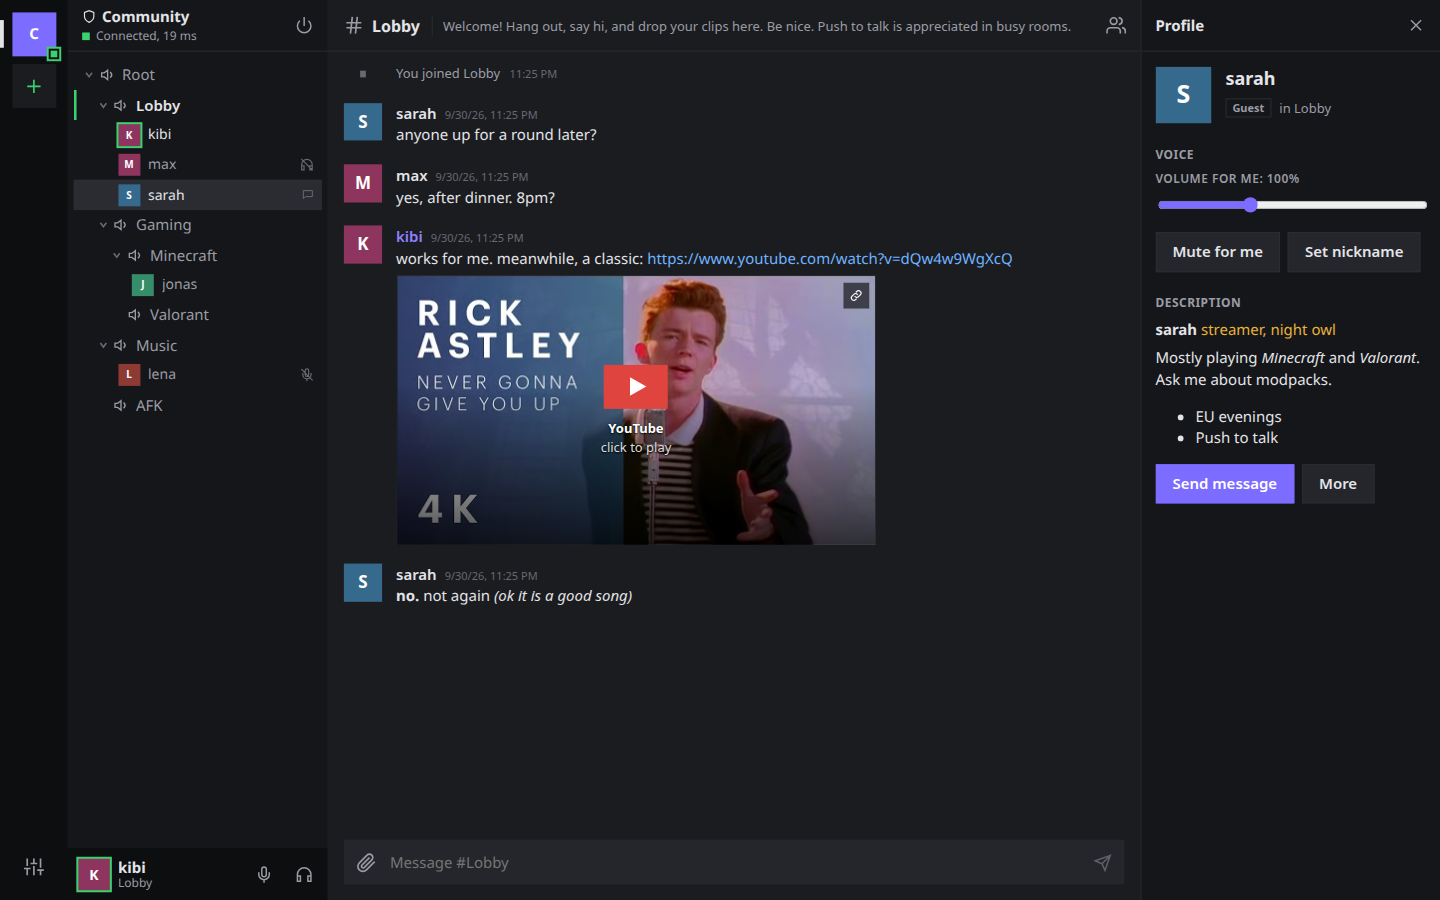Click Mute for me button
This screenshot has height=900, width=1440.
point(1217,252)
